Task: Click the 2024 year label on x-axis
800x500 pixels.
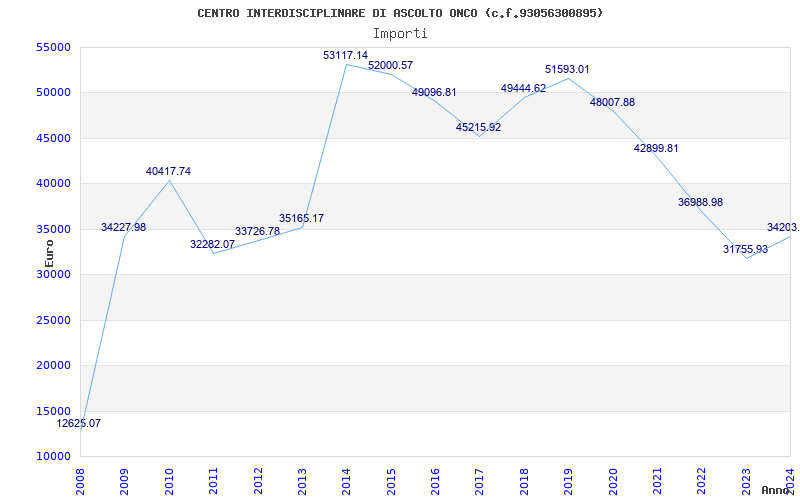Action: point(790,481)
